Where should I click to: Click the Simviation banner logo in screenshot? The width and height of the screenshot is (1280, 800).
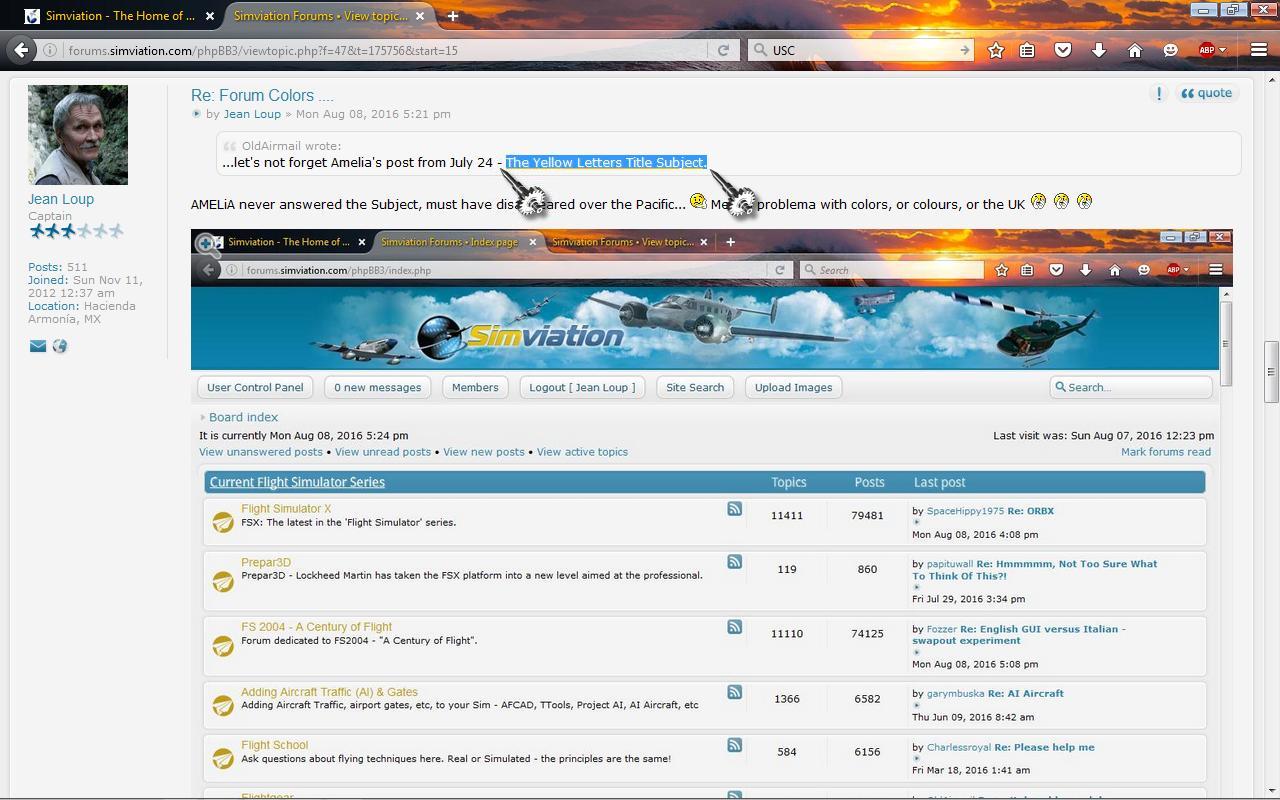click(521, 335)
